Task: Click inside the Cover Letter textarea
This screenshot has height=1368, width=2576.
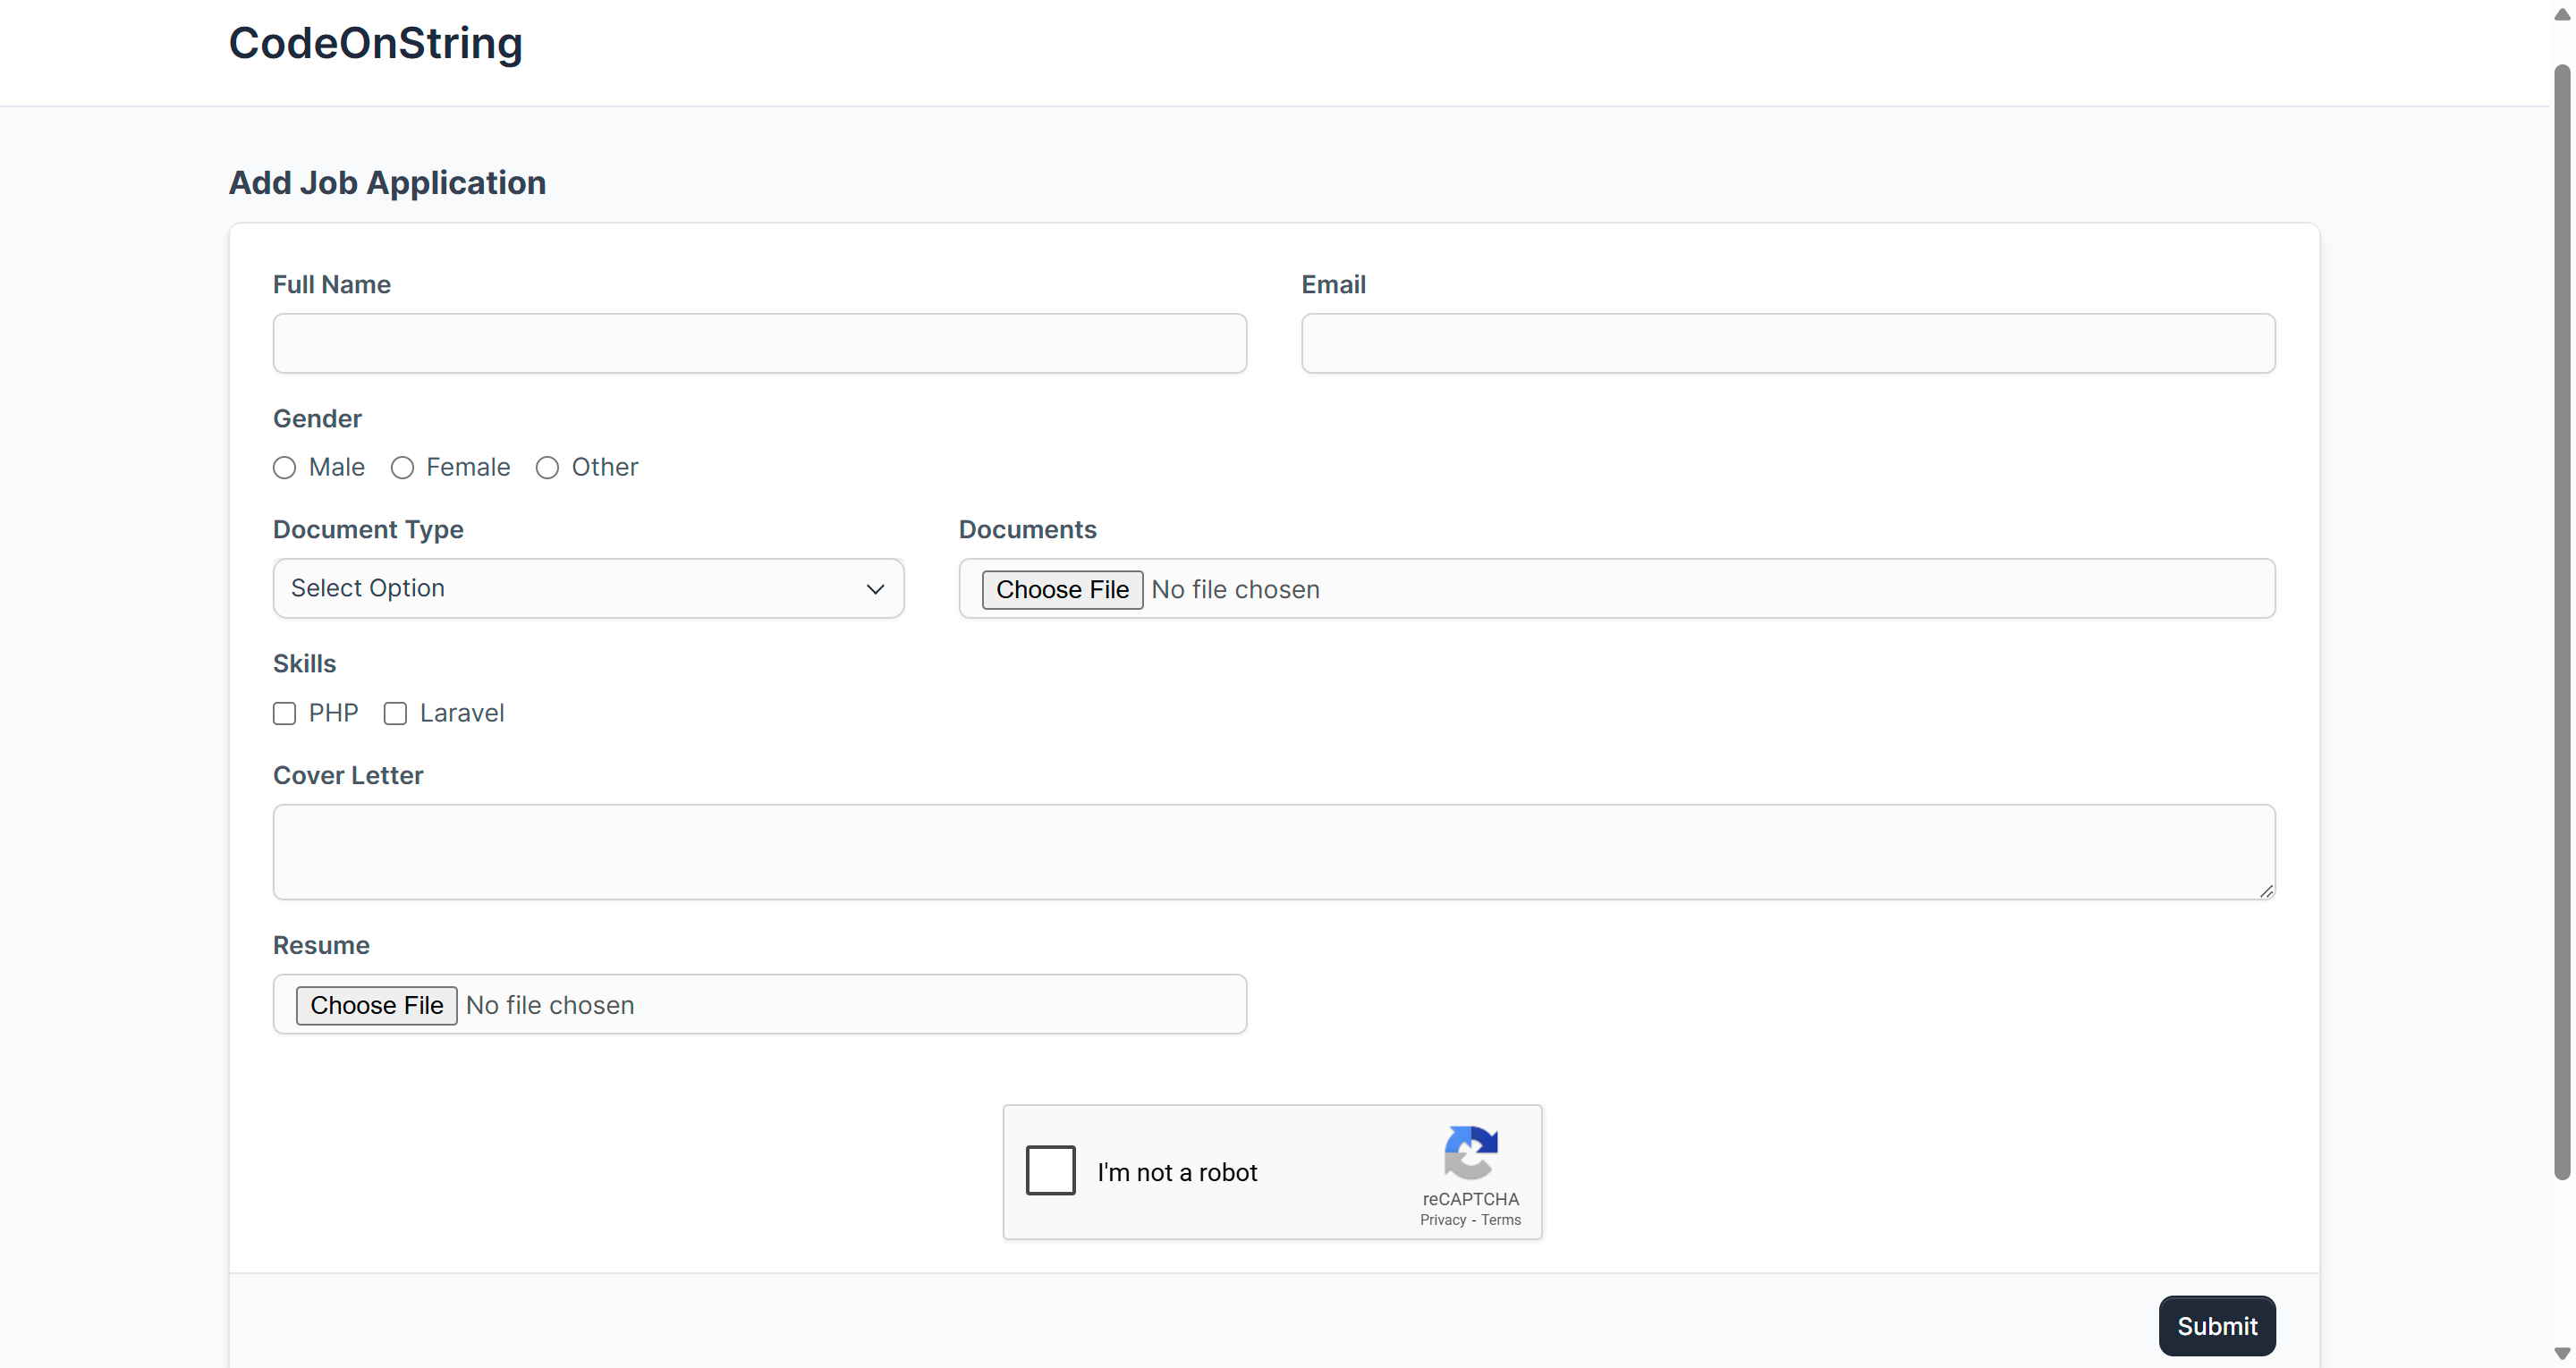Action: tap(1274, 851)
